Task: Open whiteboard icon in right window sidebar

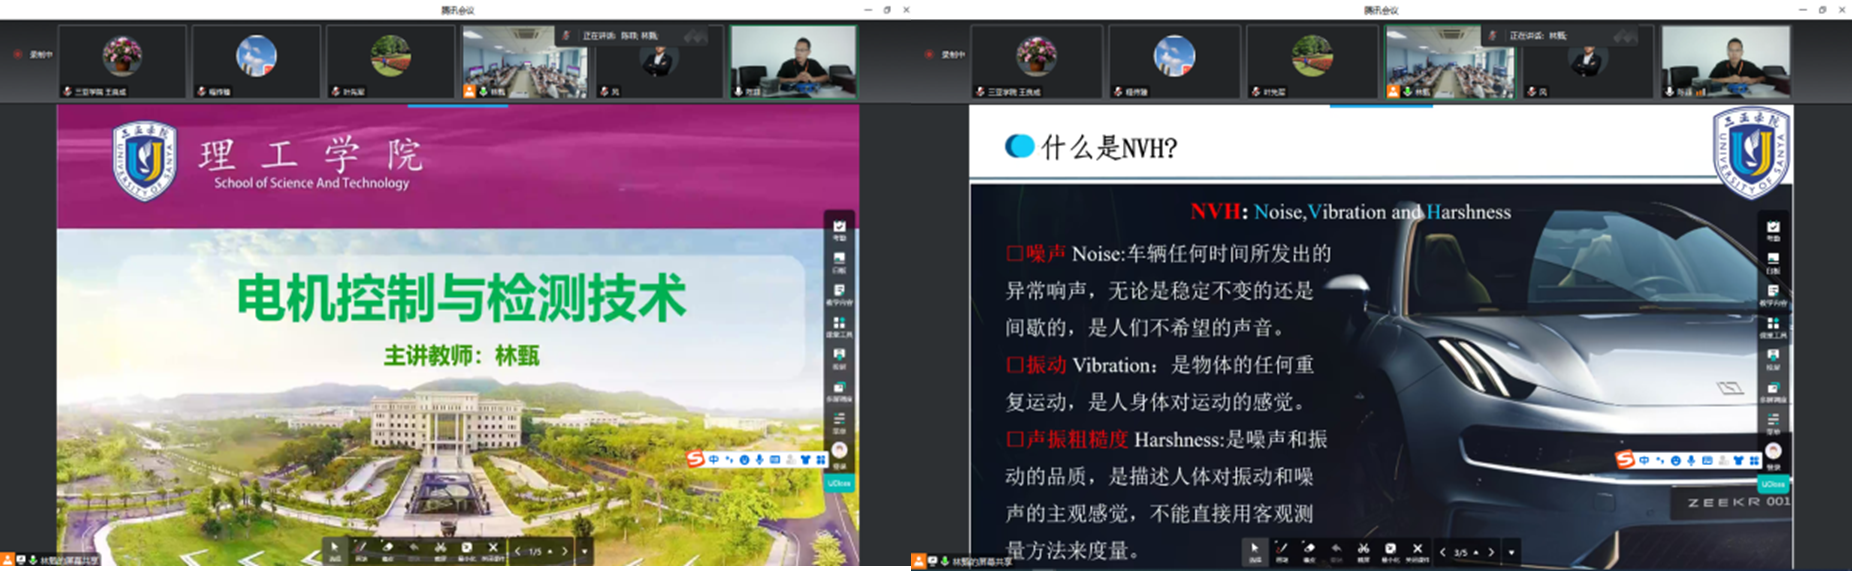Action: click(1773, 262)
